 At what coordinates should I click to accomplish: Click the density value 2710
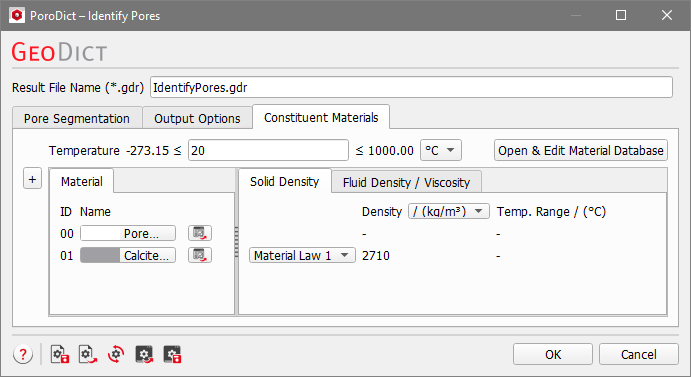click(376, 255)
